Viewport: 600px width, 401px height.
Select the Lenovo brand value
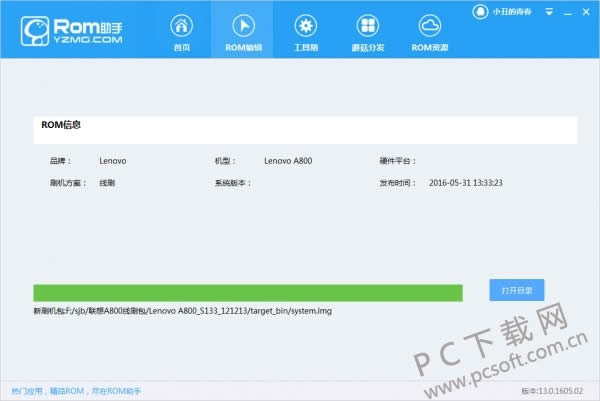pyautogui.click(x=112, y=161)
